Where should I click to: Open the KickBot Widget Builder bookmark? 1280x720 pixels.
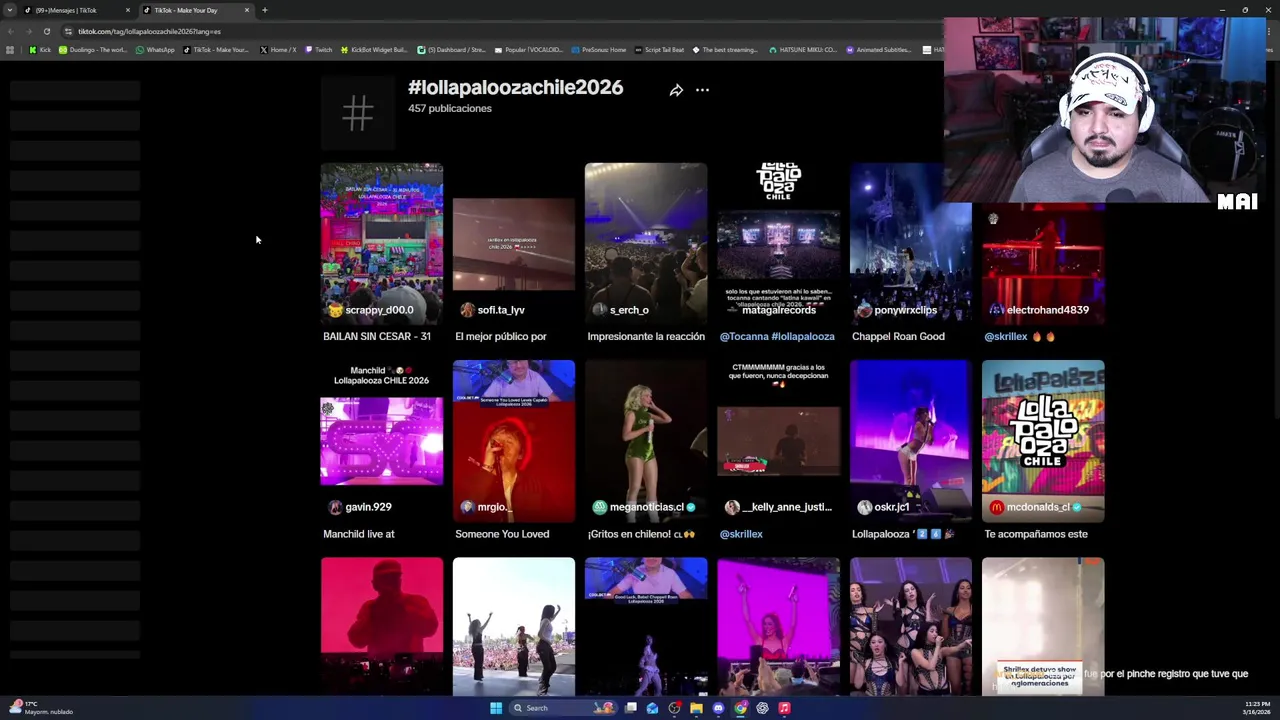coord(375,49)
